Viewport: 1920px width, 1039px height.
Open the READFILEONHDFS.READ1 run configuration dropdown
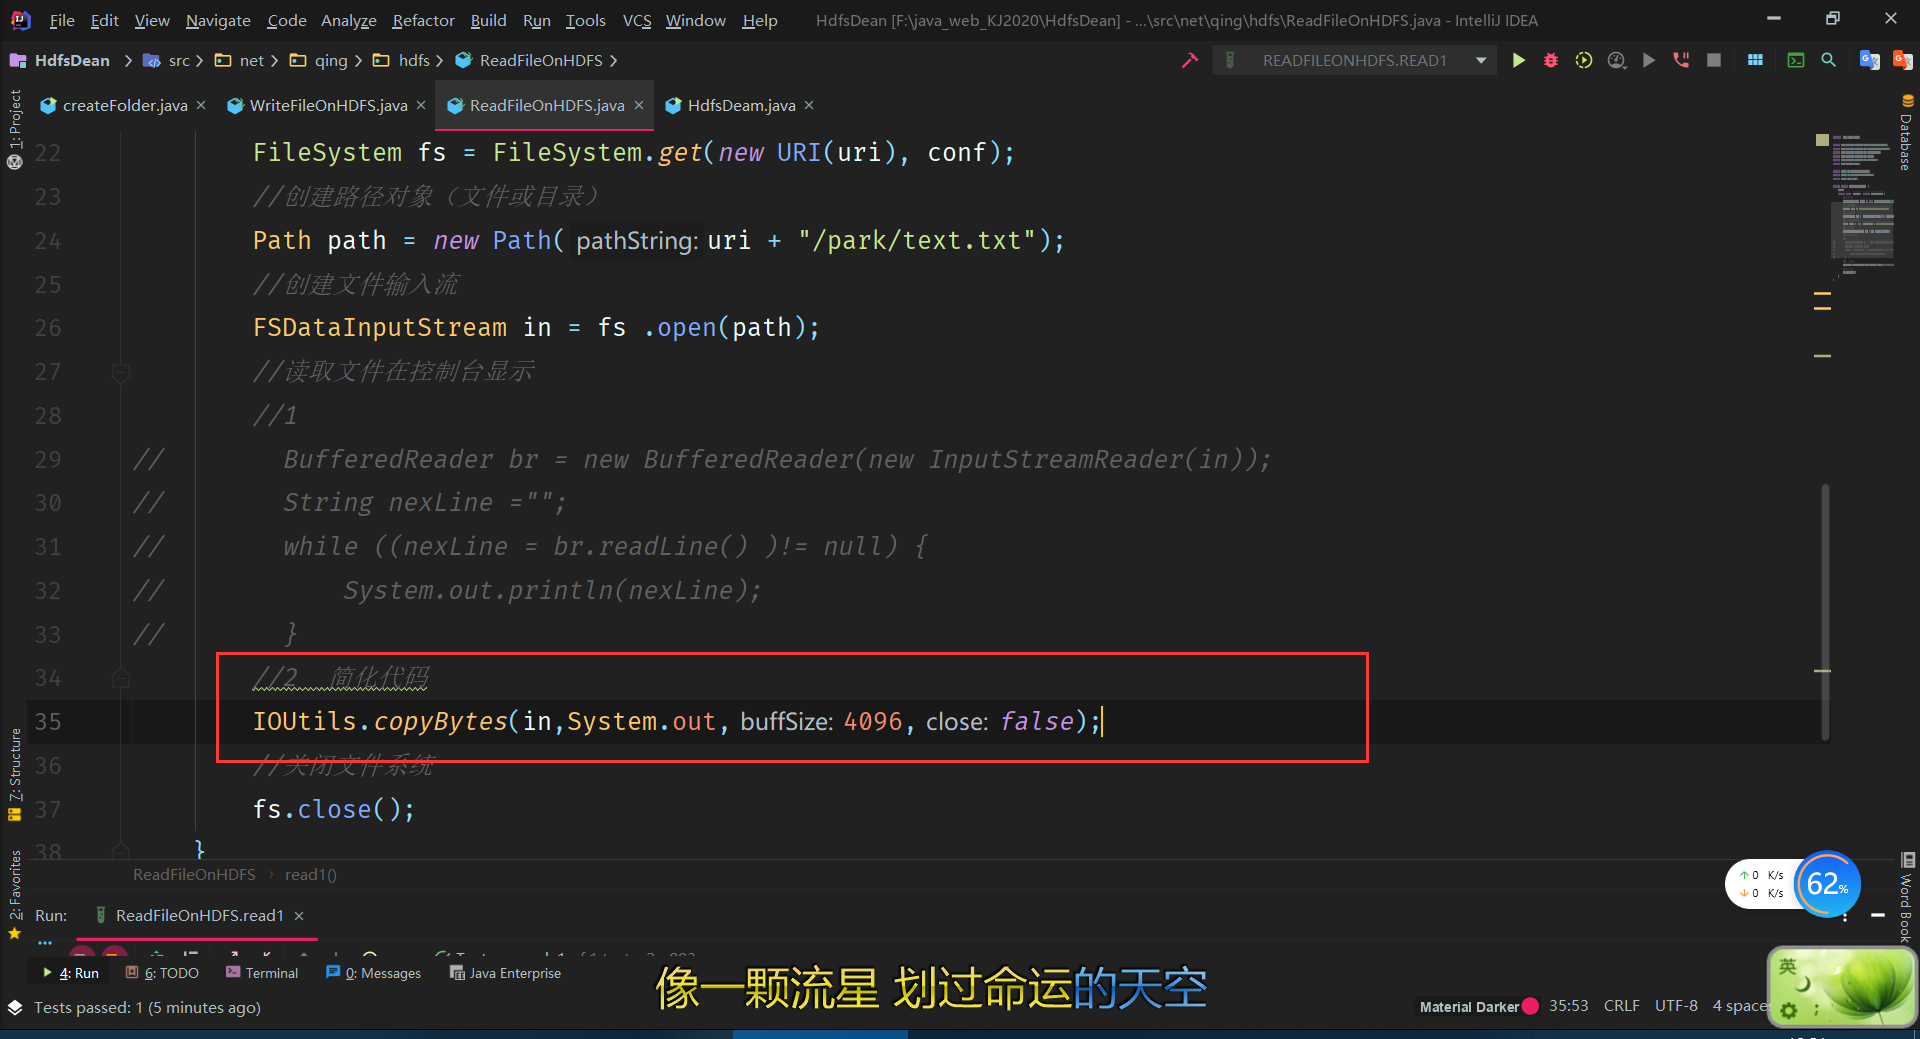coord(1355,60)
